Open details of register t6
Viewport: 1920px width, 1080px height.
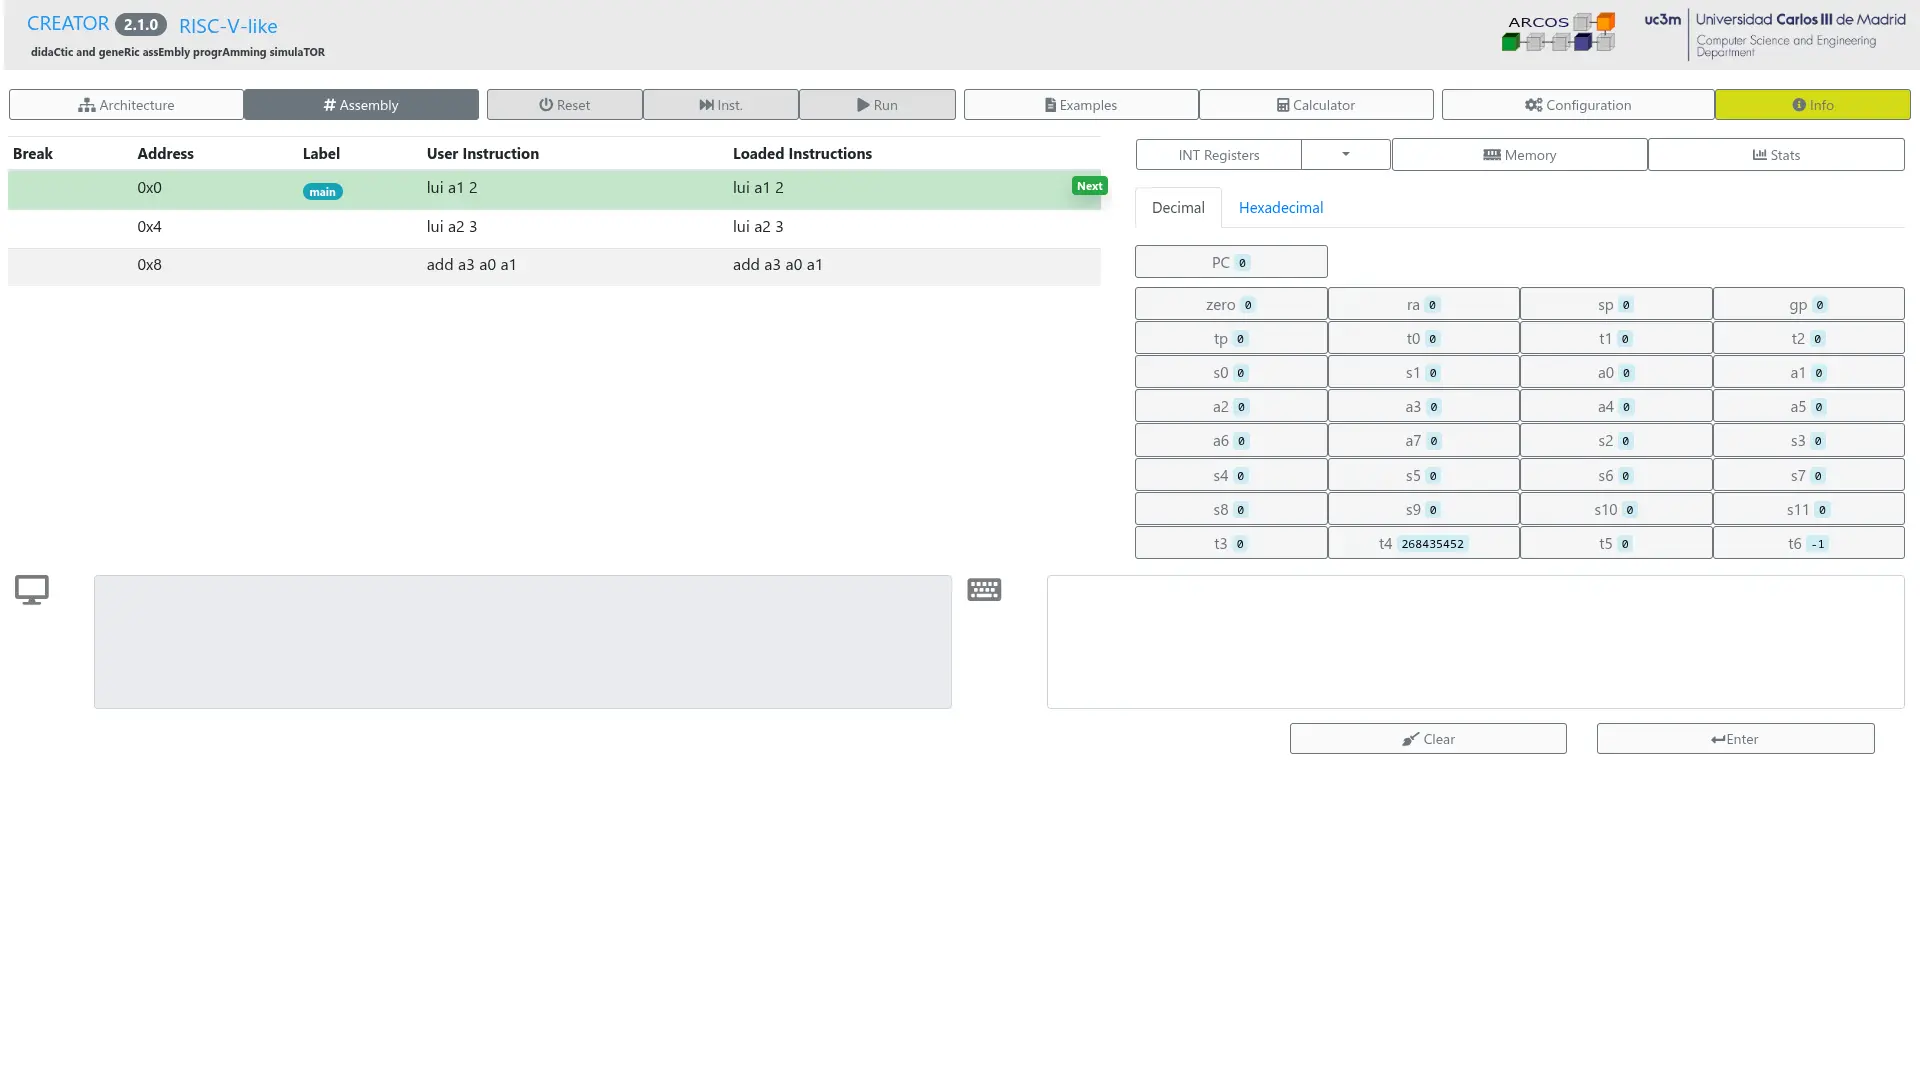1808,543
